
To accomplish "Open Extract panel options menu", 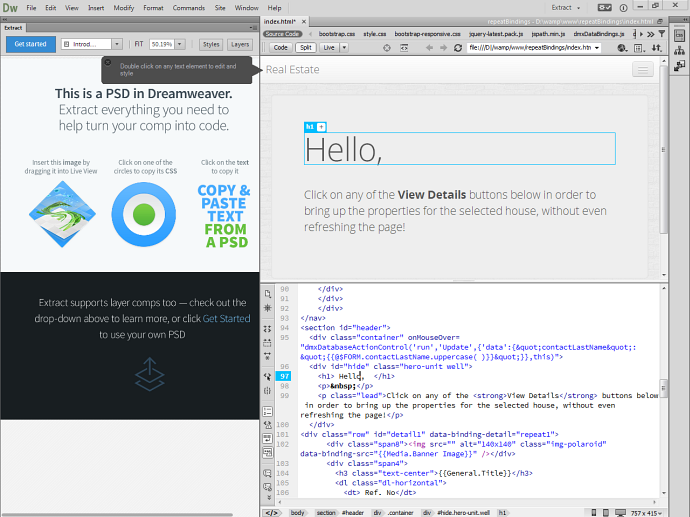I will (x=253, y=28).
